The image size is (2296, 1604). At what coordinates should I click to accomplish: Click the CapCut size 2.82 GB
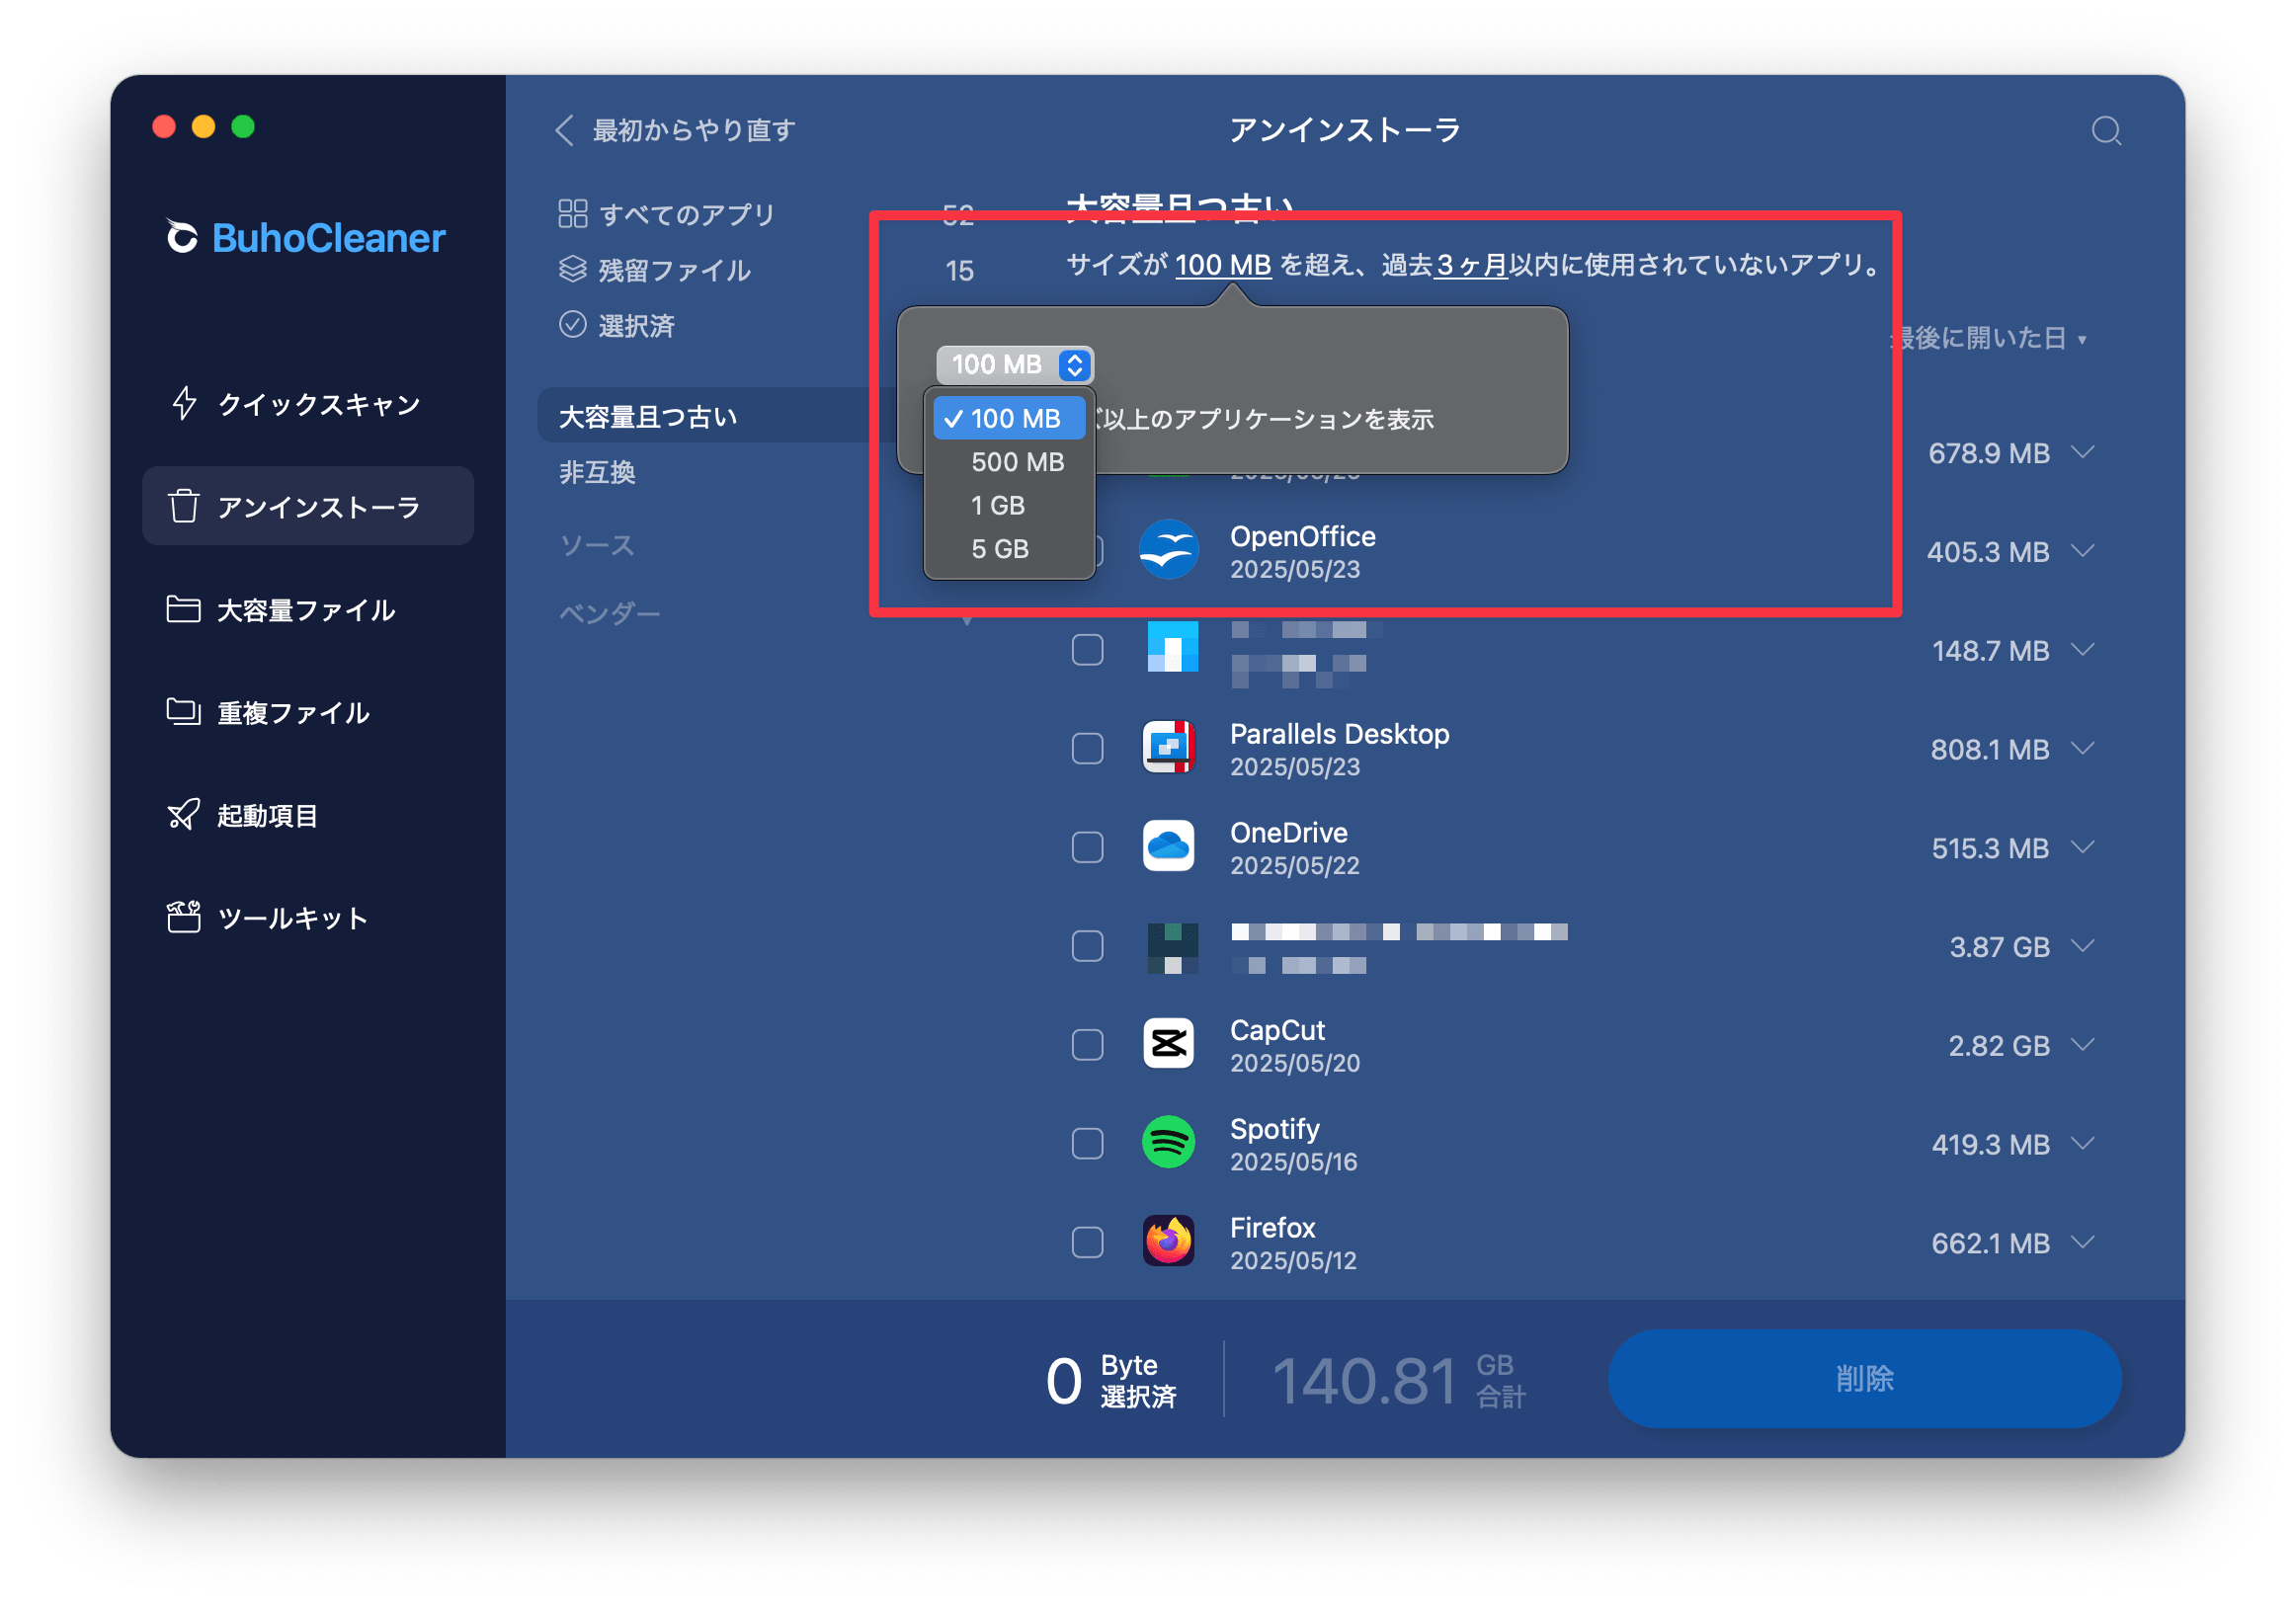click(x=1998, y=1045)
